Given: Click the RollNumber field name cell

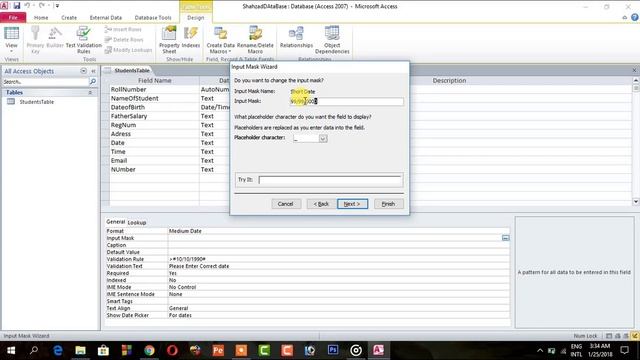Looking at the screenshot, I should tap(154, 89).
